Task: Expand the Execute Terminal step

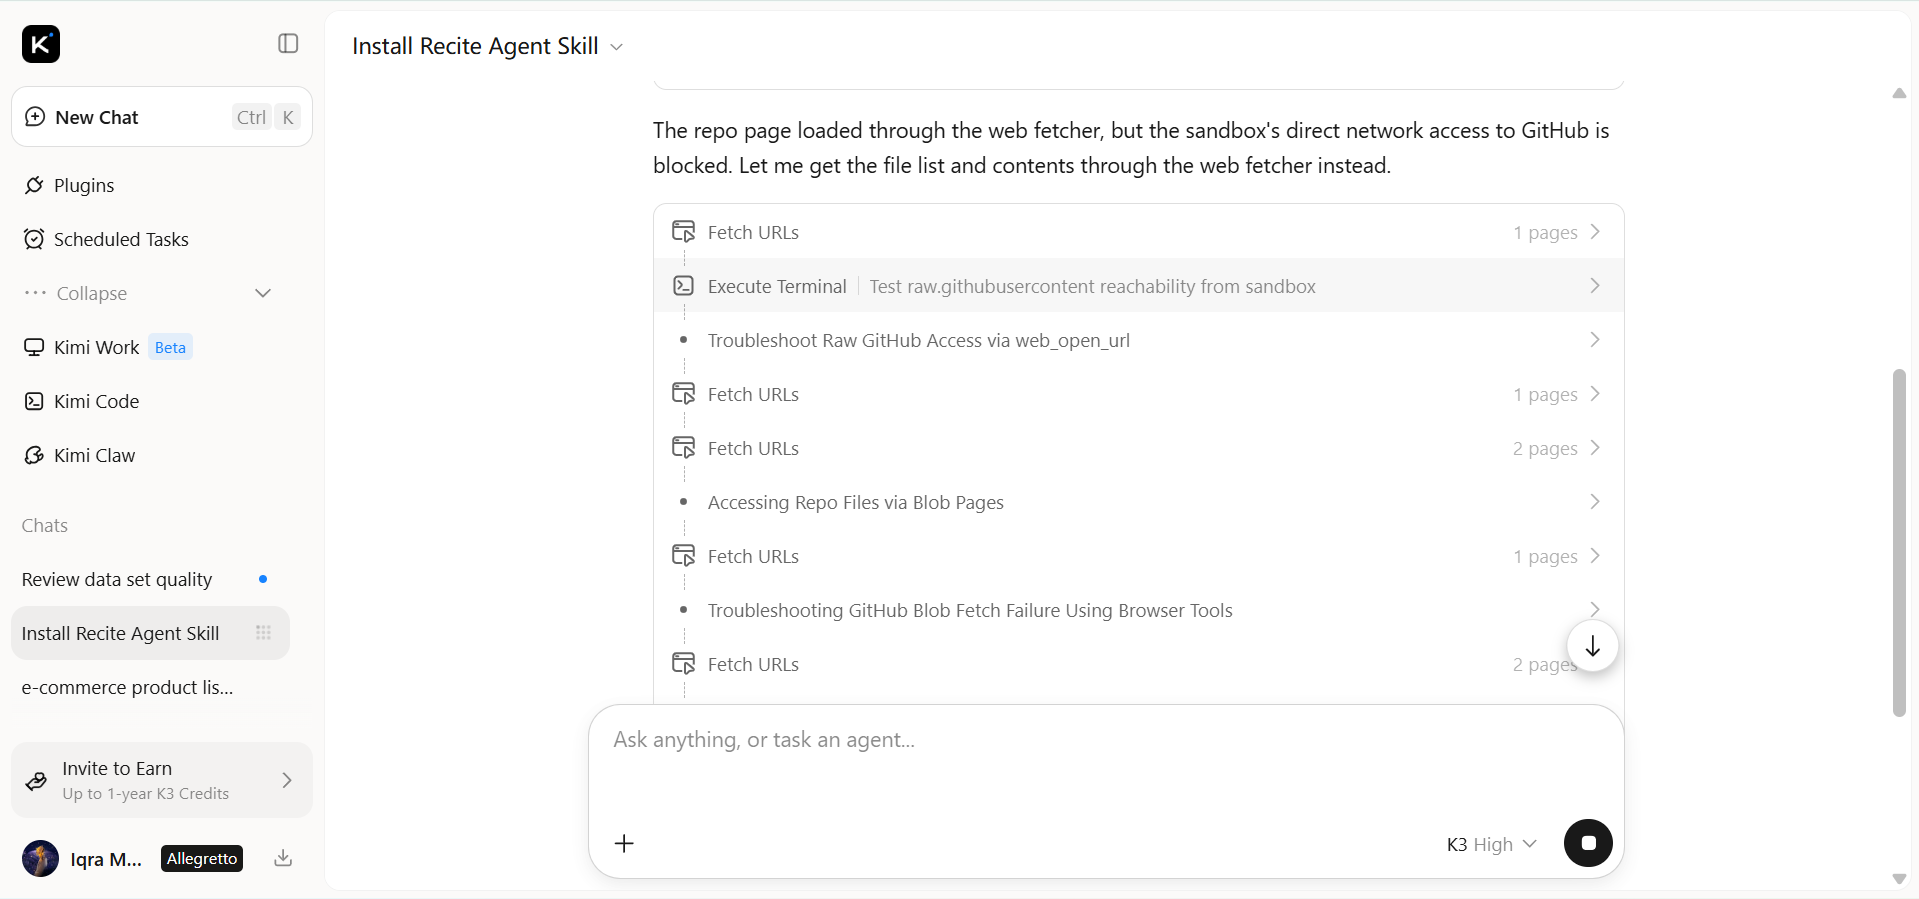Action: [x=1138, y=286]
